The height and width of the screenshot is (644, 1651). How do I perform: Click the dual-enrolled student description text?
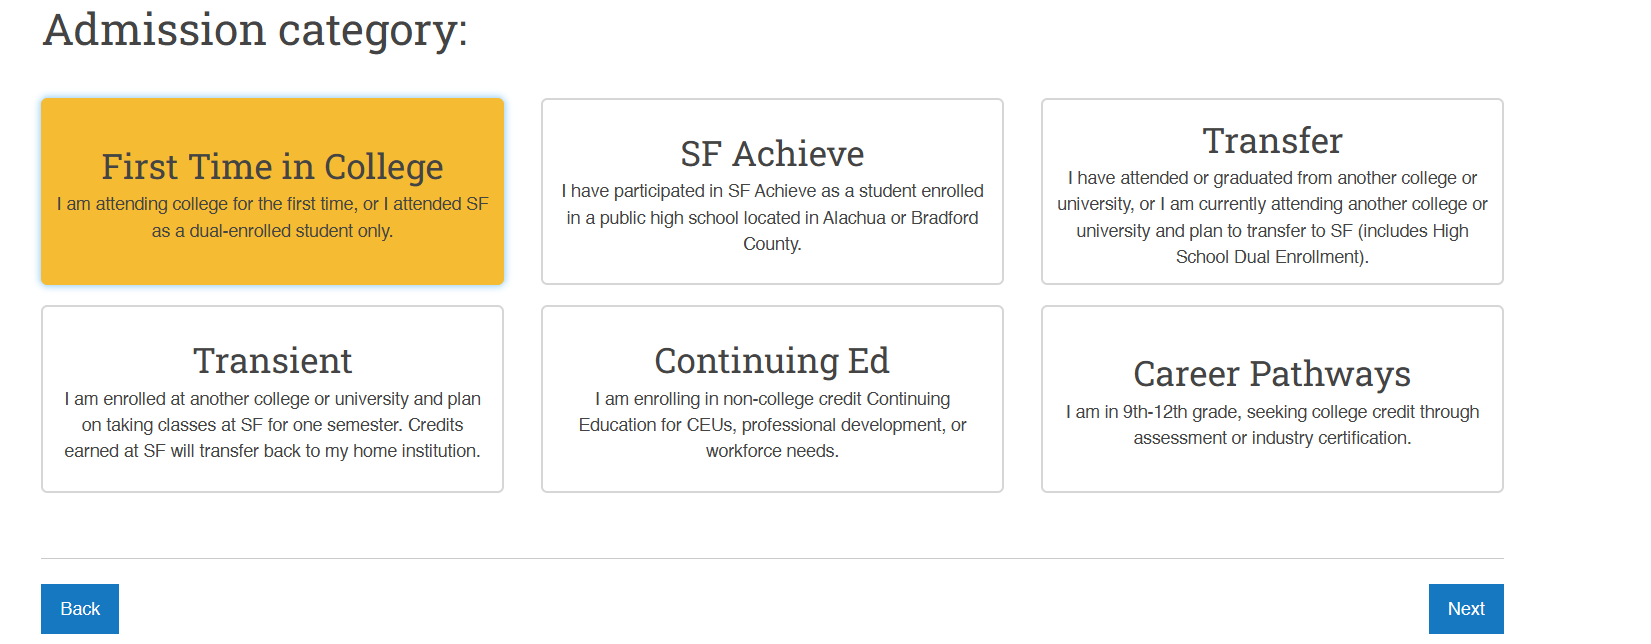click(272, 217)
